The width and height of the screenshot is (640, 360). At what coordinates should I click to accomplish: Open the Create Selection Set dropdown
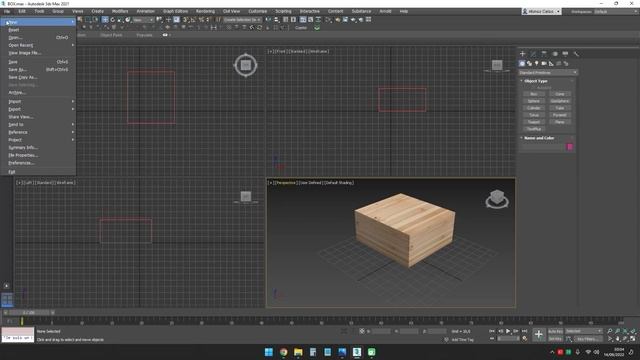(x=242, y=20)
